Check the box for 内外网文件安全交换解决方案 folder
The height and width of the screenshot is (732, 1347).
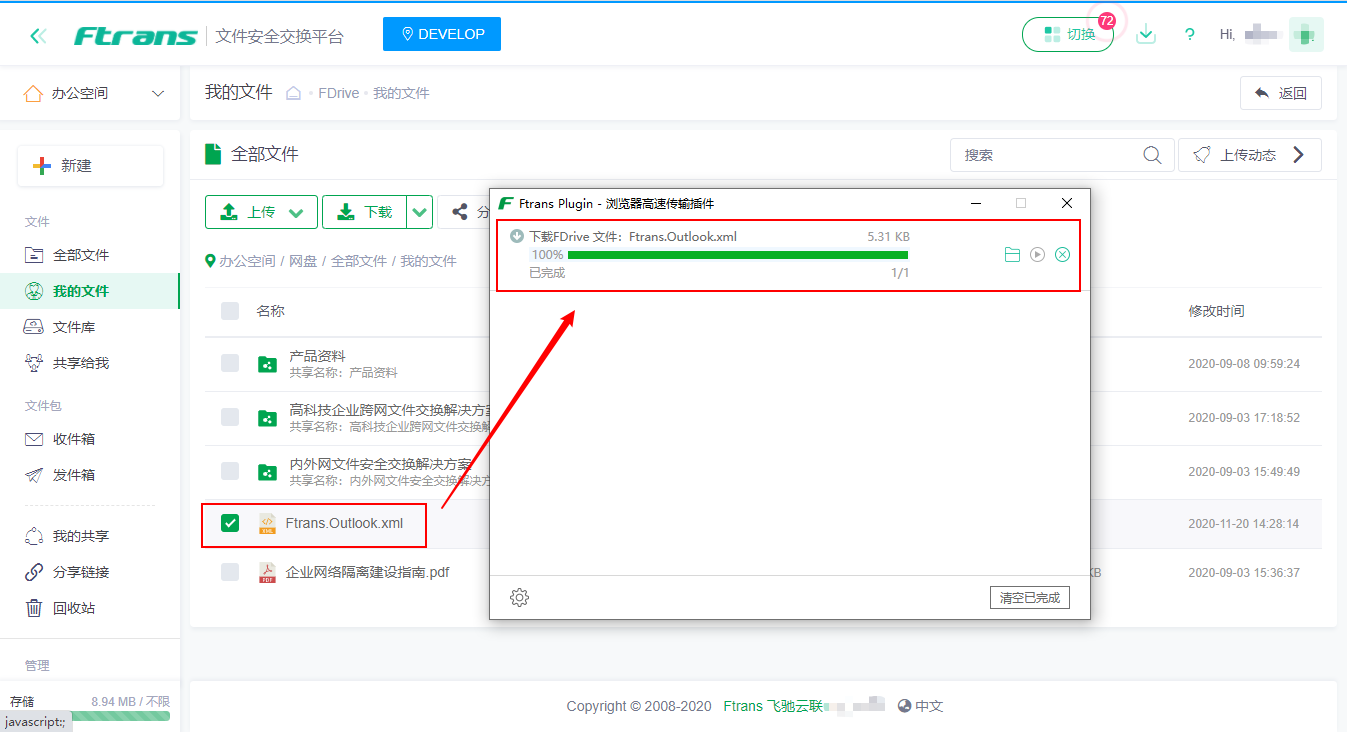tap(230, 471)
